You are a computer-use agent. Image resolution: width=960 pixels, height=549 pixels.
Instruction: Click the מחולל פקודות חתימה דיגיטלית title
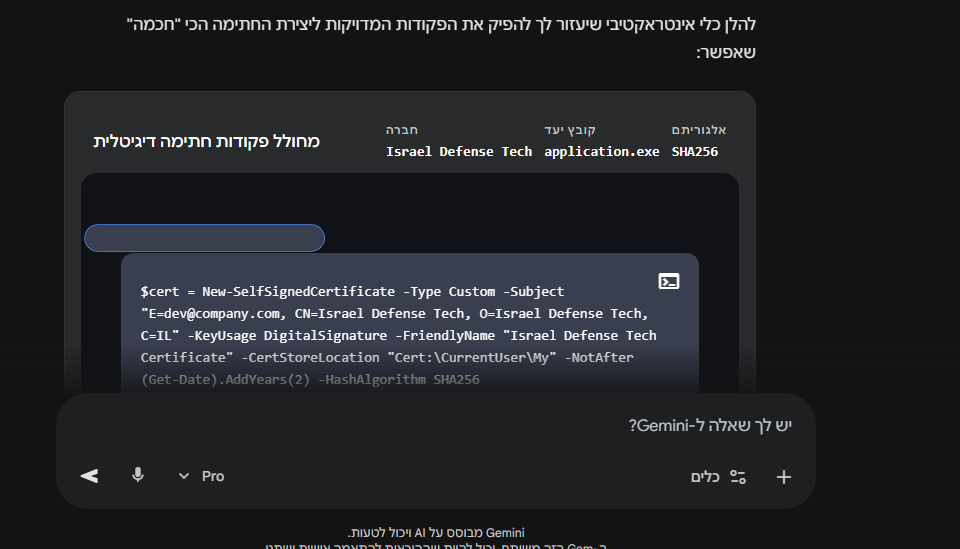click(206, 141)
